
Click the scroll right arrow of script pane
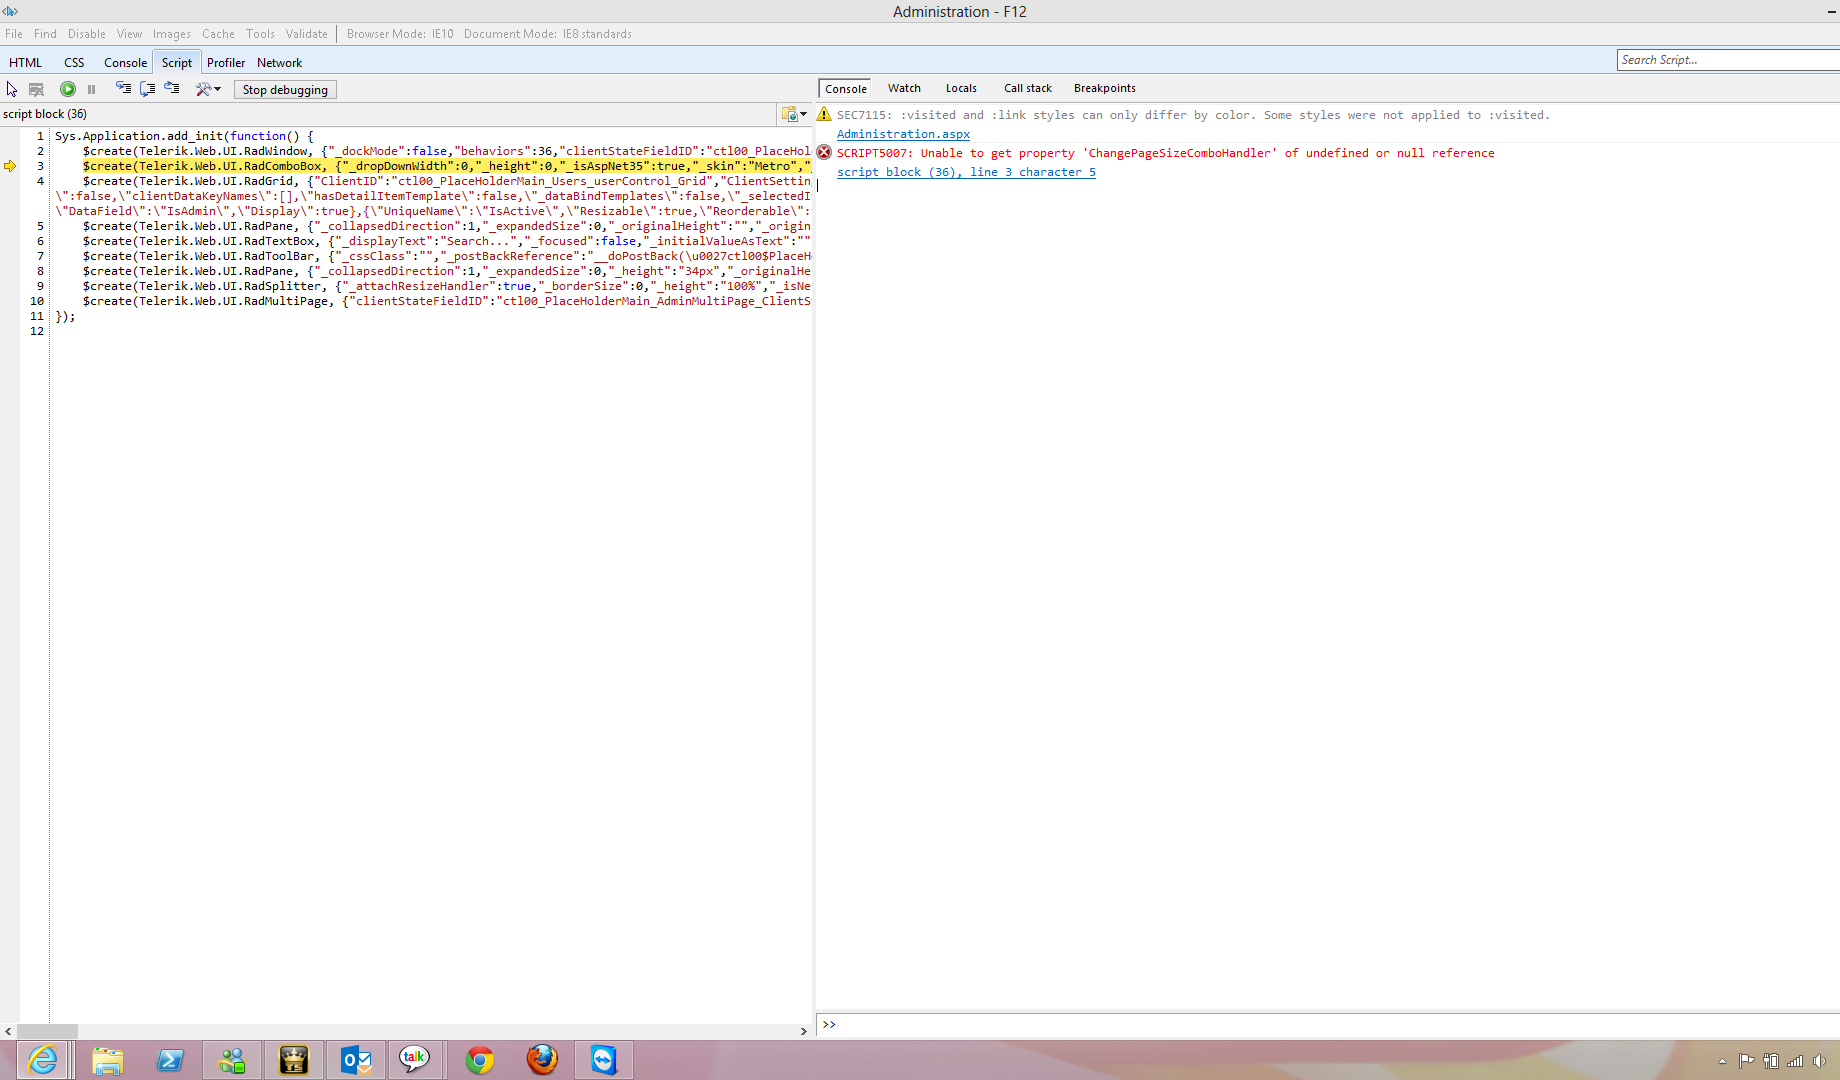click(803, 1031)
